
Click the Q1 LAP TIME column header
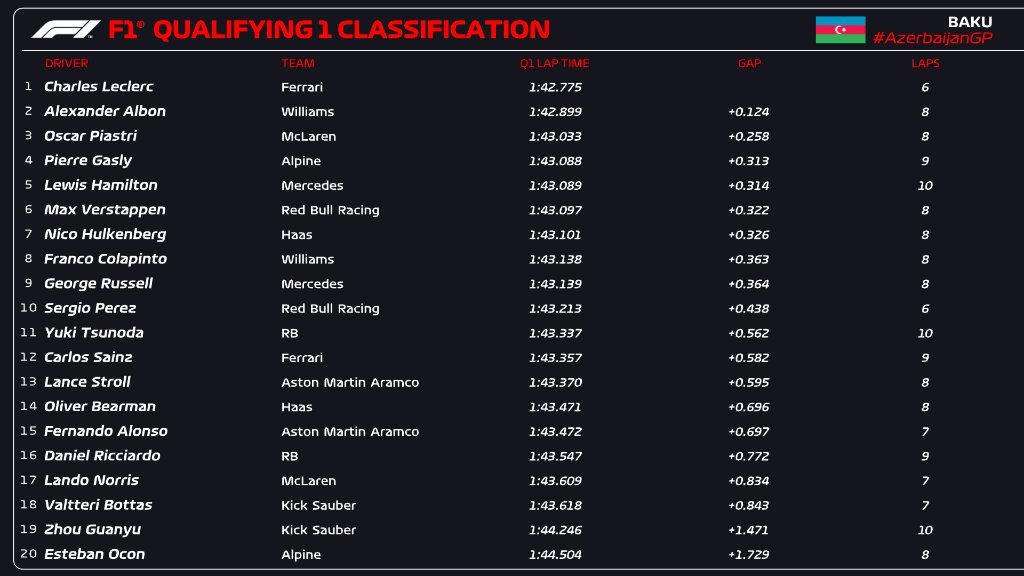pyautogui.click(x=554, y=63)
